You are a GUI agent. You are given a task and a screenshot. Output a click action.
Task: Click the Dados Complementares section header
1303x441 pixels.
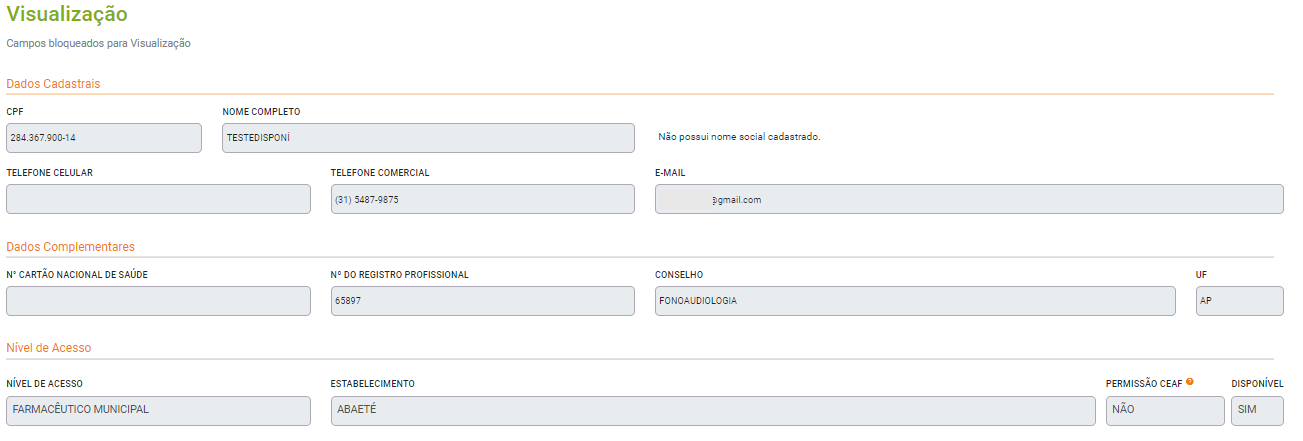[x=70, y=246]
